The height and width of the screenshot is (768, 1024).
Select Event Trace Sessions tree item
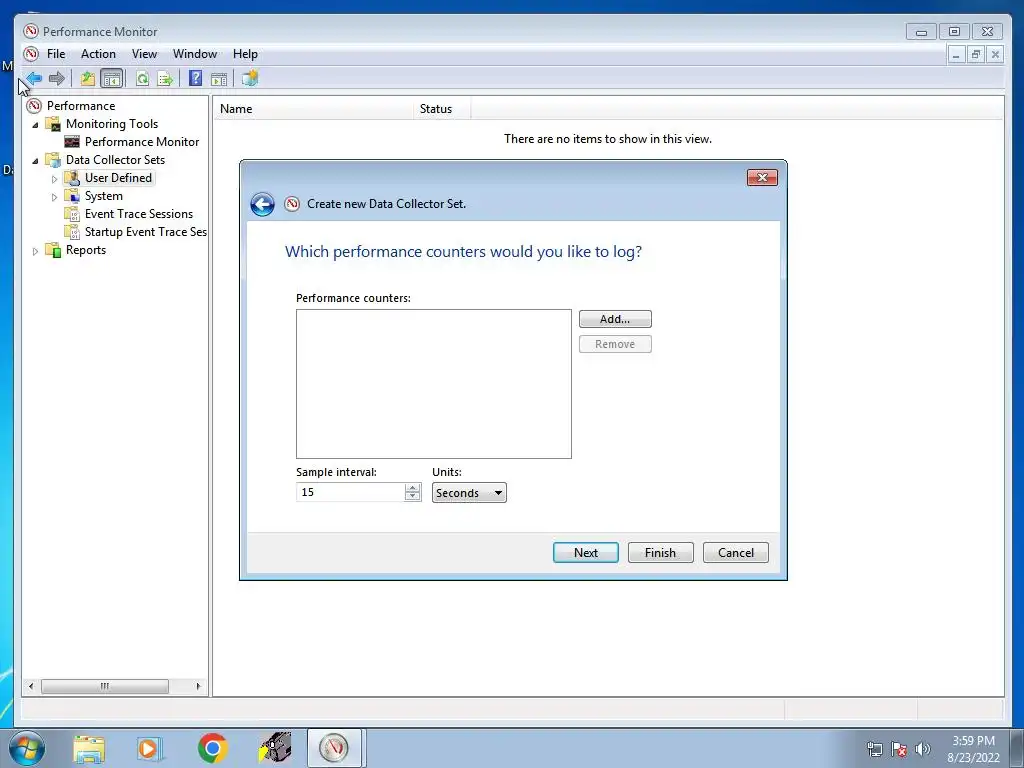coord(138,214)
